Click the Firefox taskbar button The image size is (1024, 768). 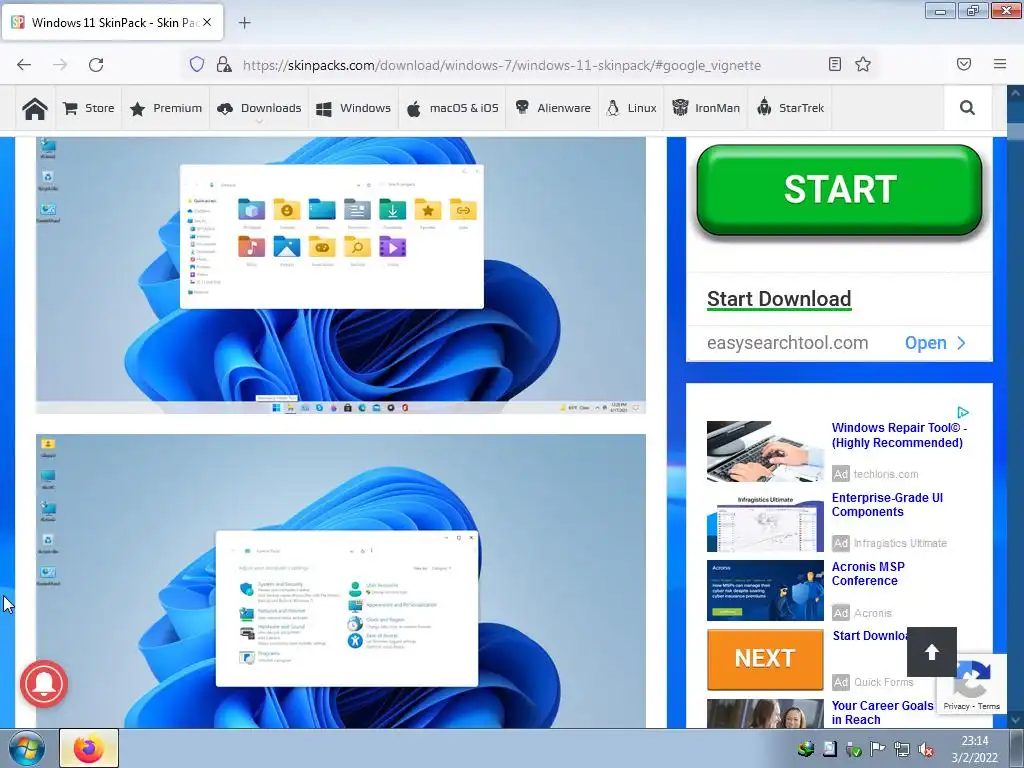(x=89, y=748)
